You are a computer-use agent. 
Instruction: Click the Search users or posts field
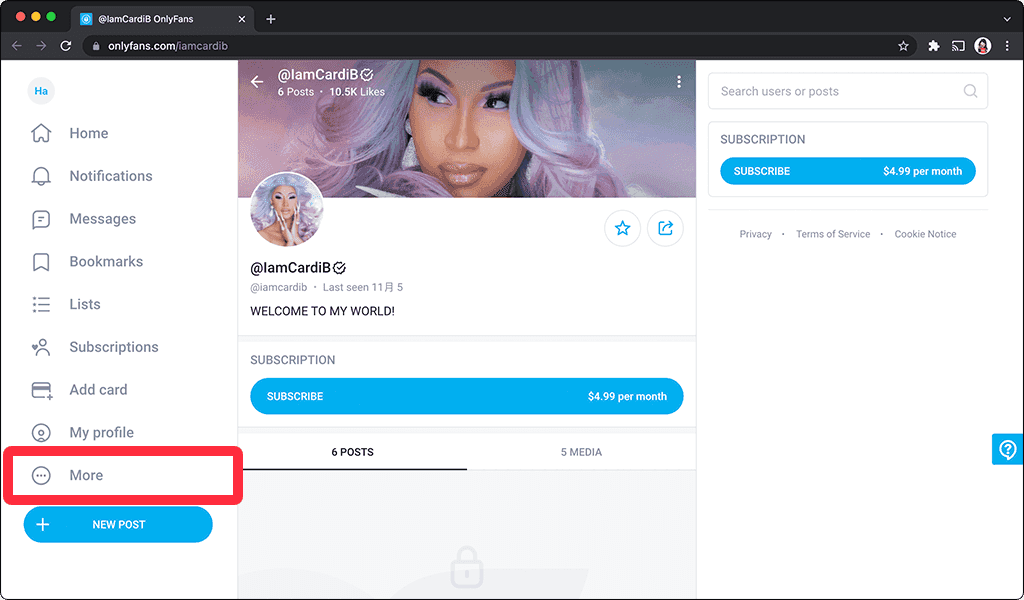pyautogui.click(x=848, y=91)
